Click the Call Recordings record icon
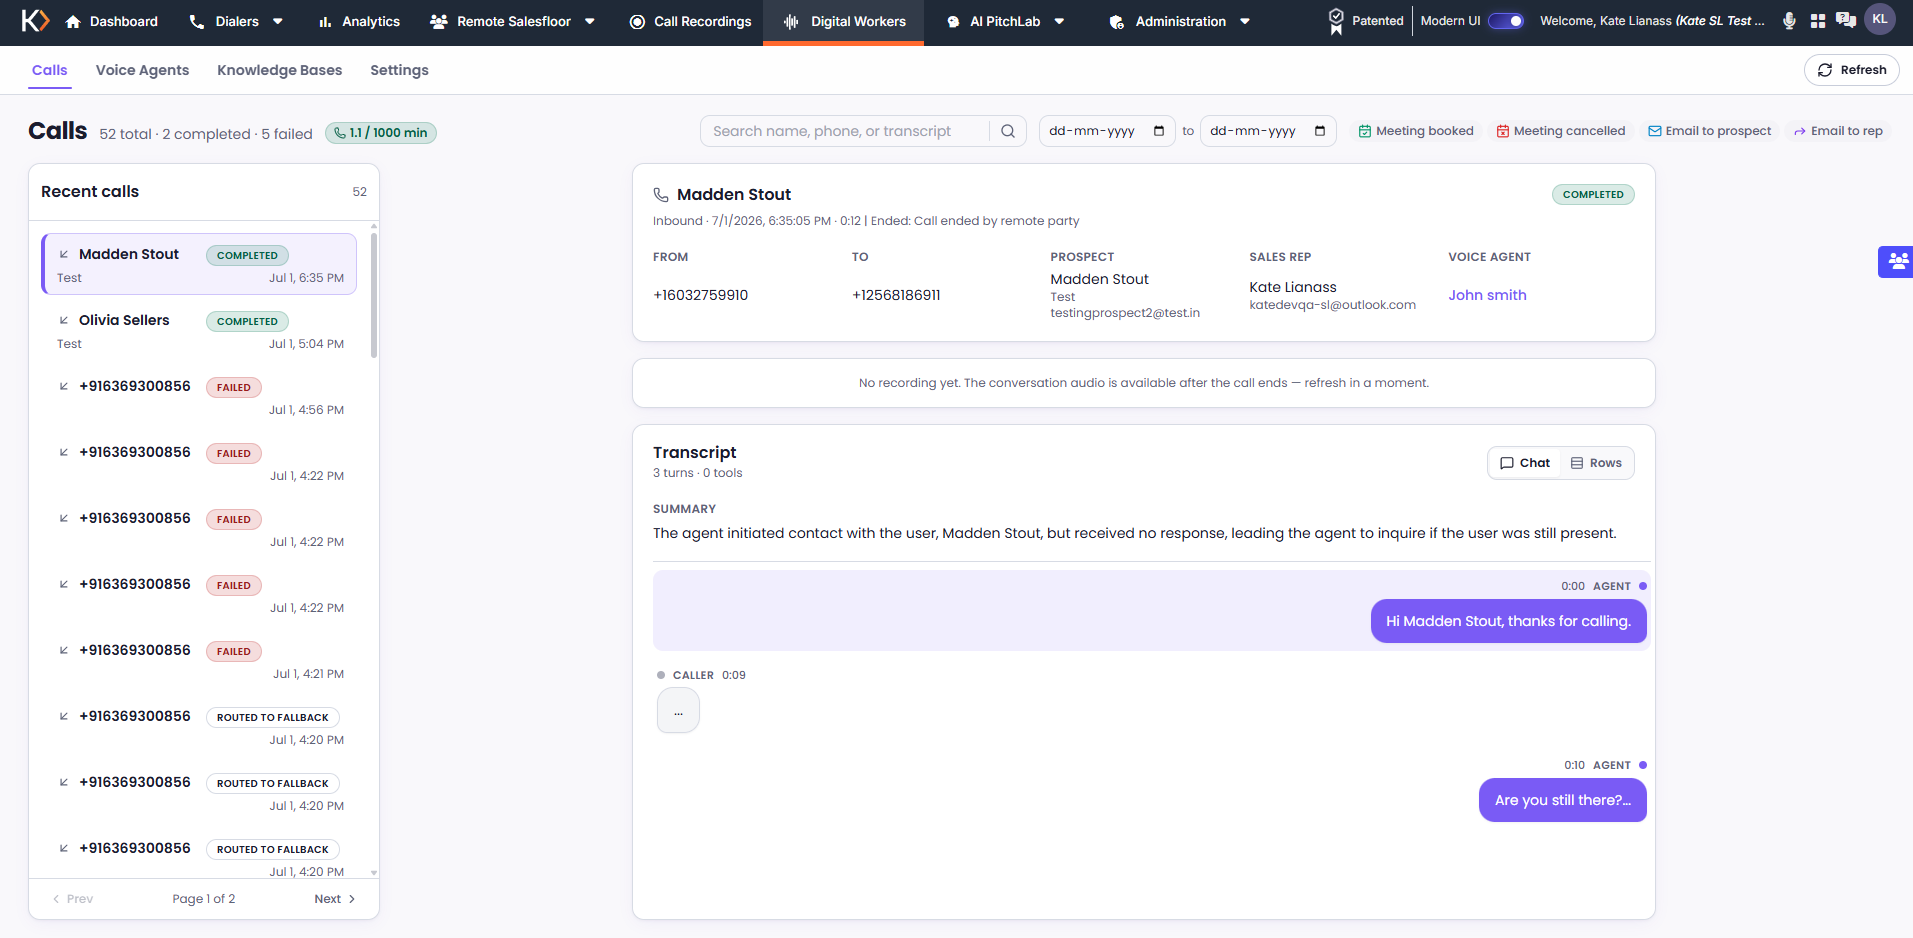1913x938 pixels. pos(637,21)
